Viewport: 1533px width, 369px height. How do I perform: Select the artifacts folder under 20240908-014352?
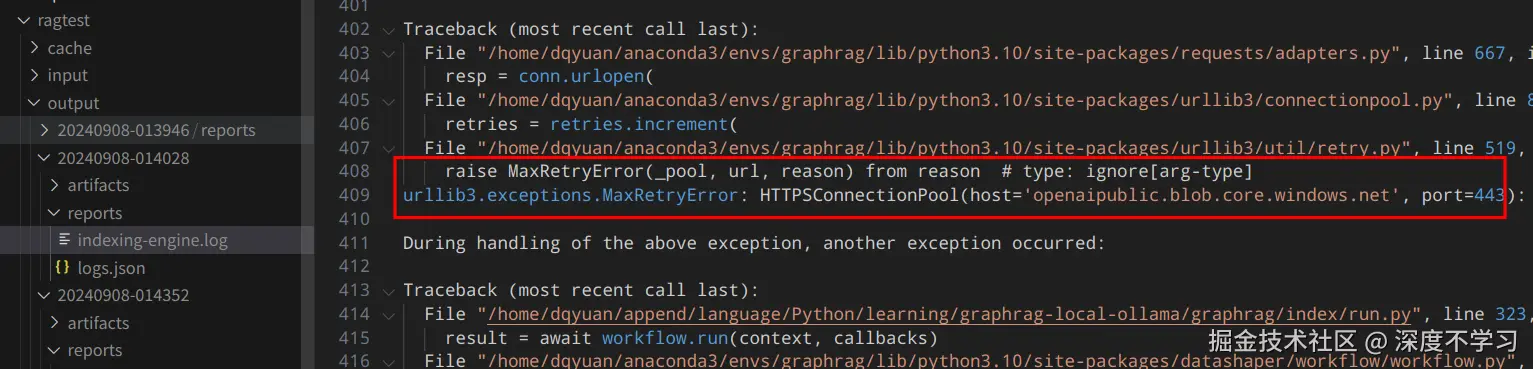point(98,323)
